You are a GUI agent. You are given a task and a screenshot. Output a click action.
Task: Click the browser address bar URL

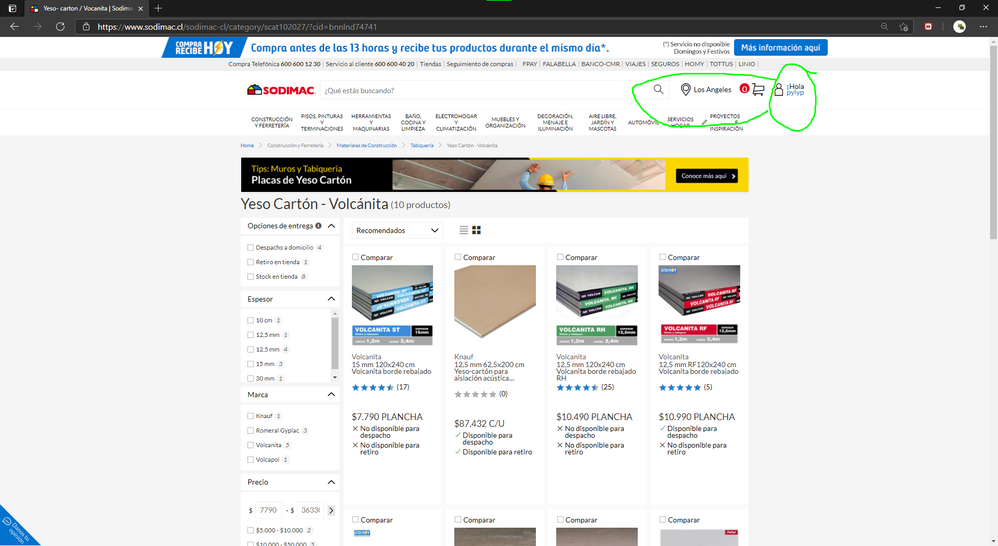[237, 27]
